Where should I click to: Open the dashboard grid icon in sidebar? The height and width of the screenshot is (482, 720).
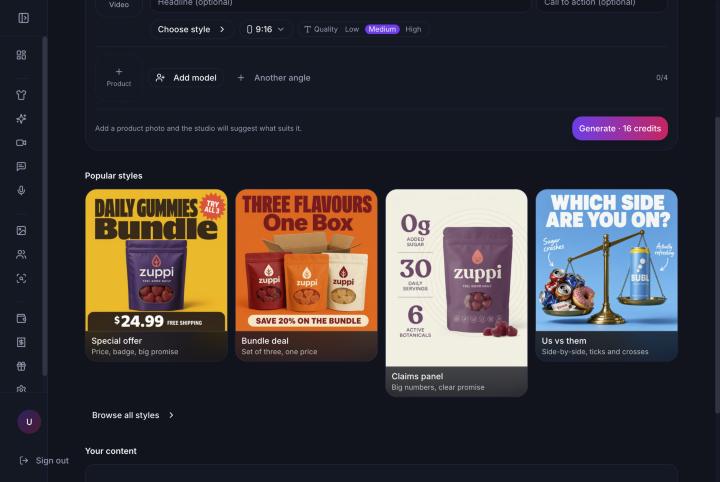[x=21, y=55]
